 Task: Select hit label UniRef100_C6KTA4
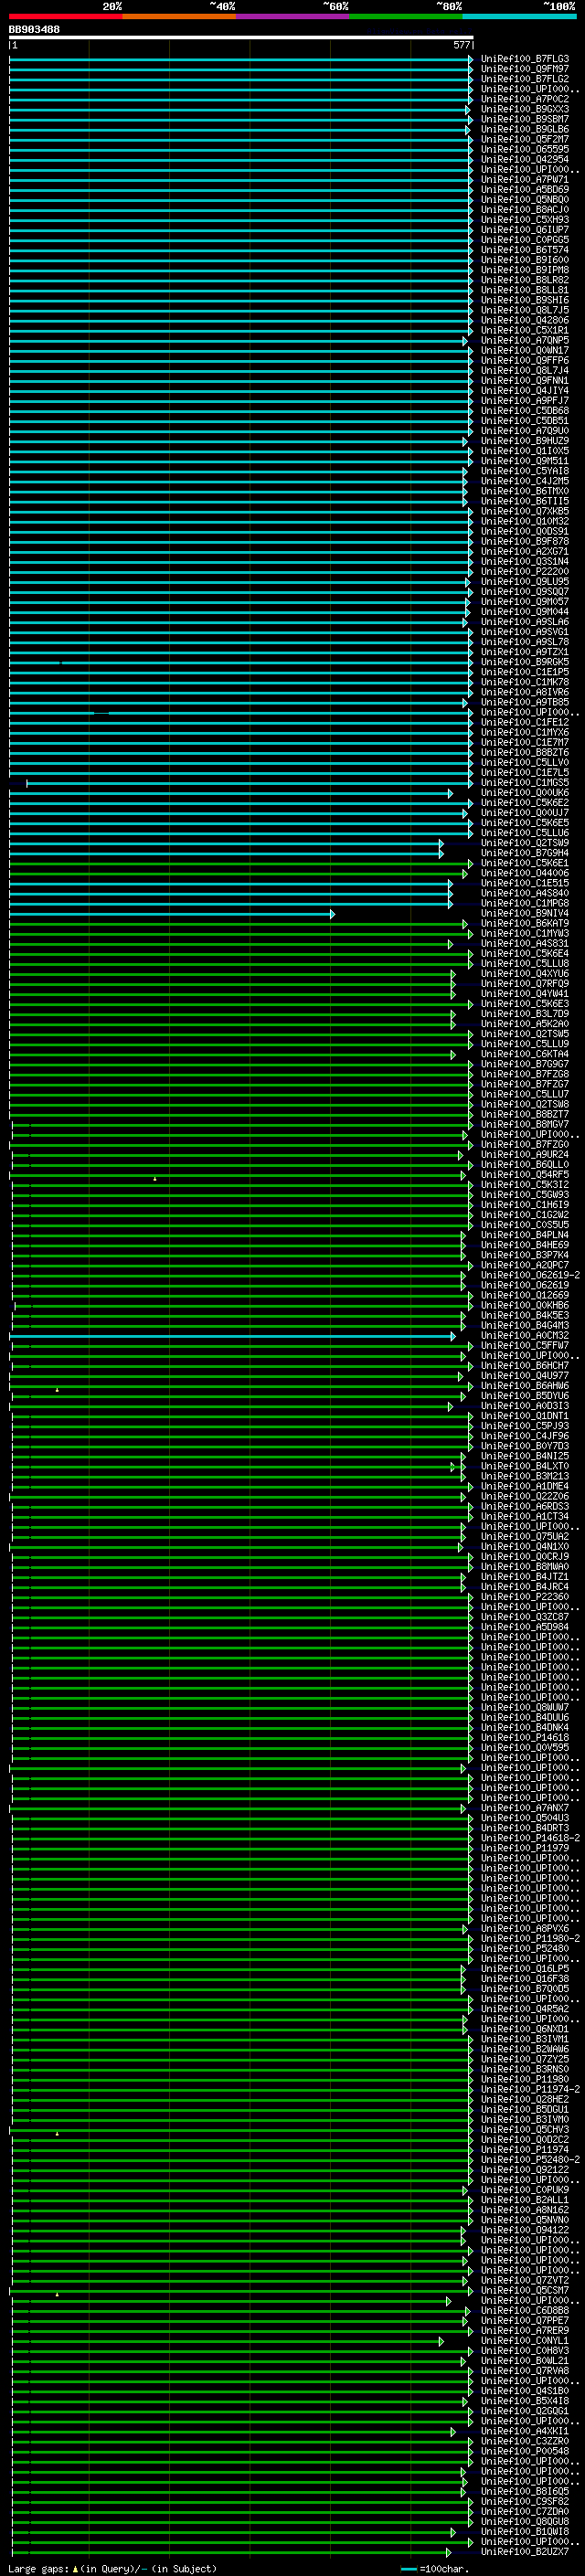point(525,1055)
